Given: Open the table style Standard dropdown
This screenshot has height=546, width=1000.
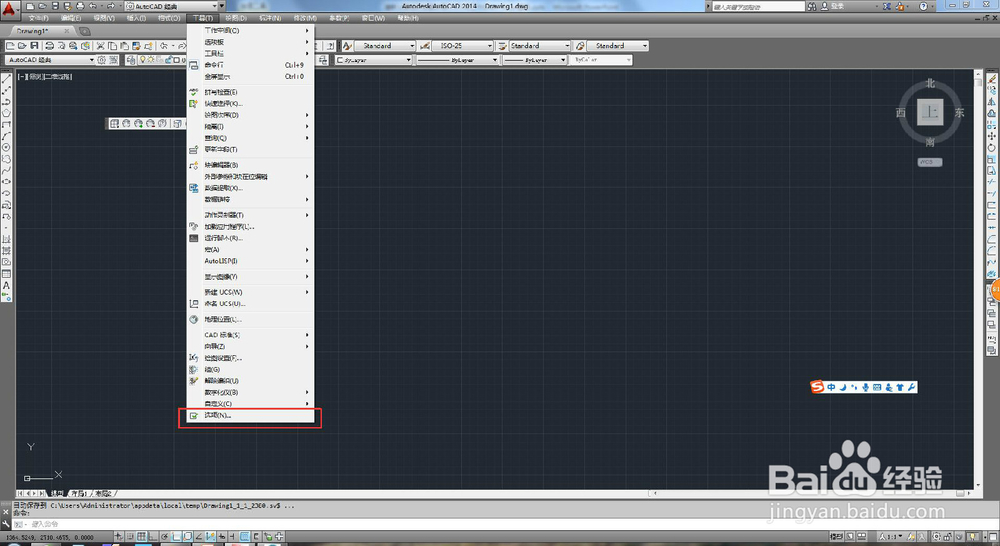Looking at the screenshot, I should pos(539,46).
